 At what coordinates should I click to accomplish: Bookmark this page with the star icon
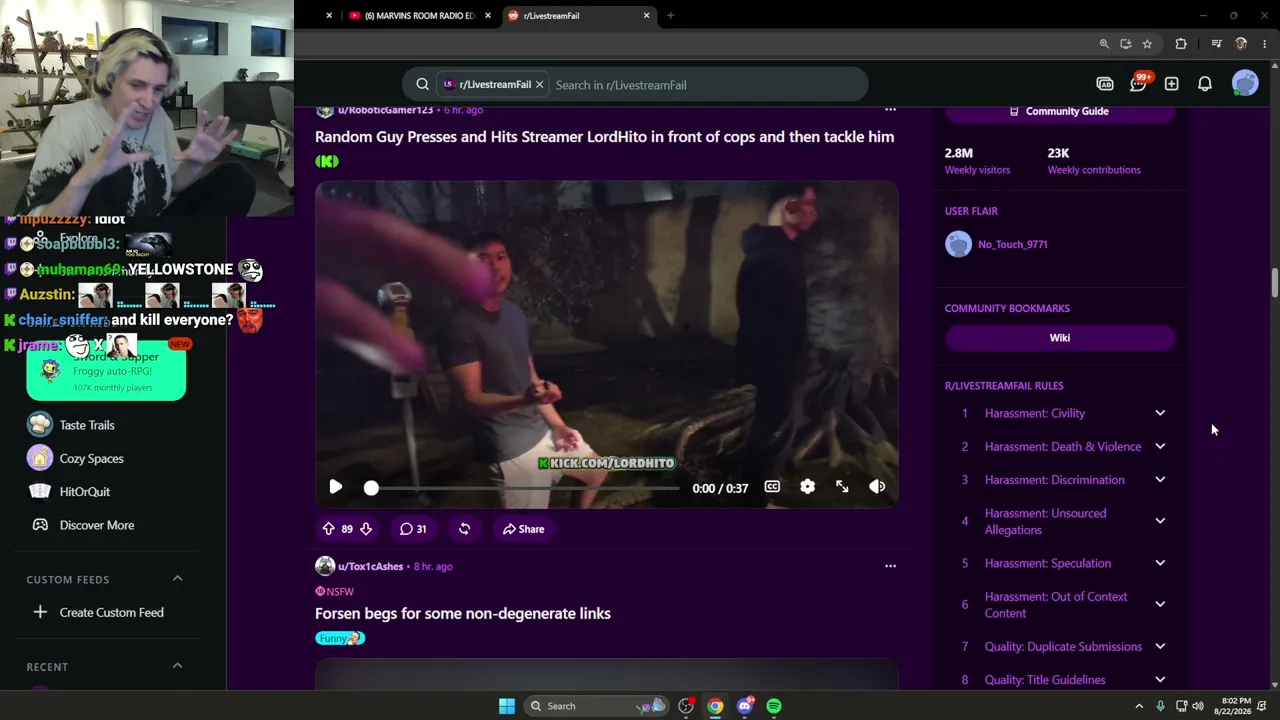1147,44
